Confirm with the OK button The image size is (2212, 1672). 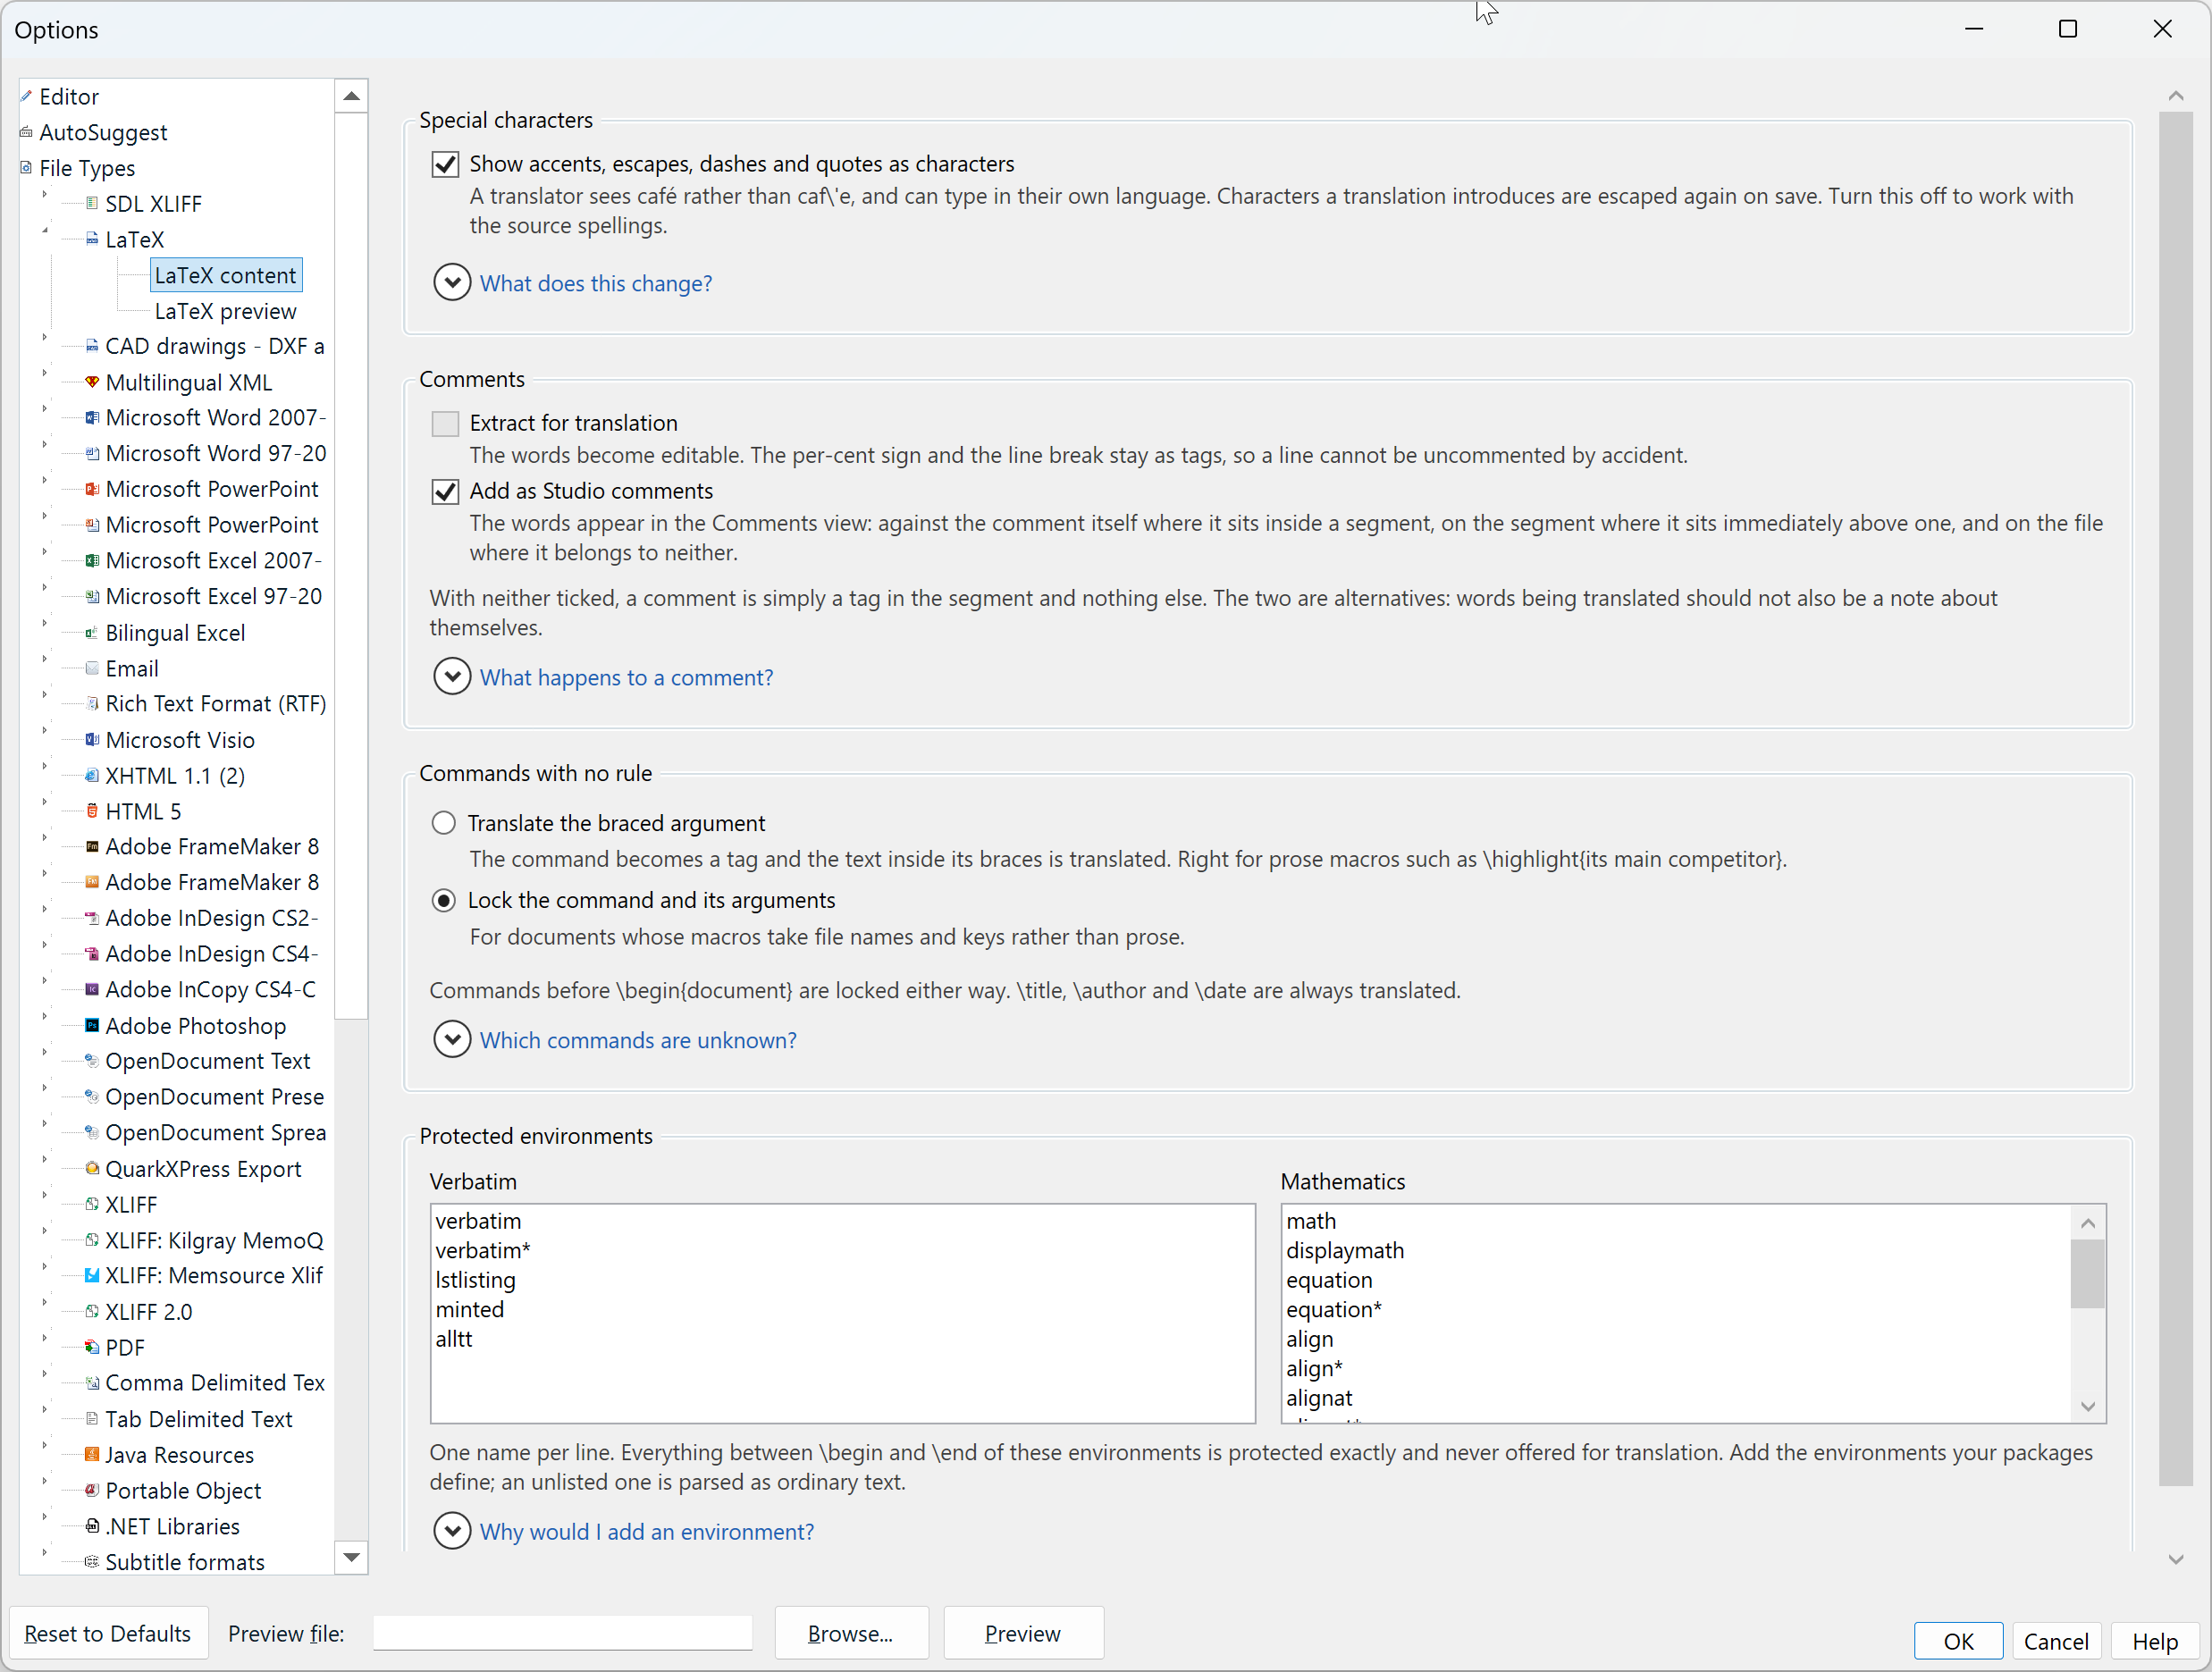click(x=1958, y=1641)
